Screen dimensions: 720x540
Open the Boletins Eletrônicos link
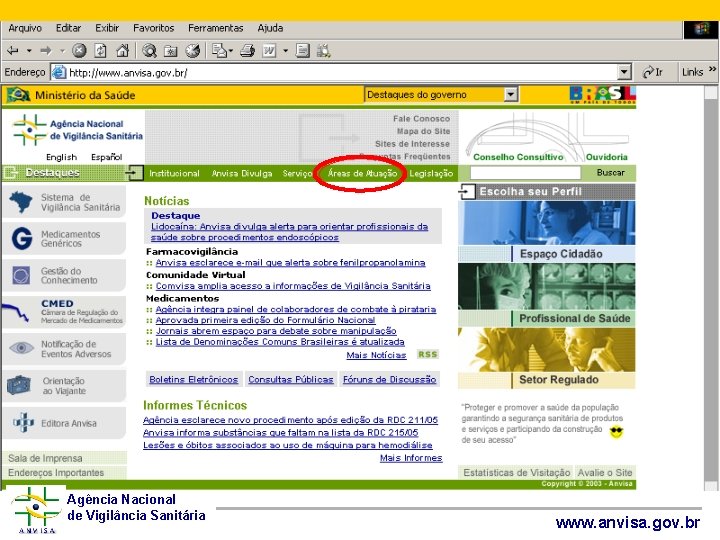click(x=194, y=379)
